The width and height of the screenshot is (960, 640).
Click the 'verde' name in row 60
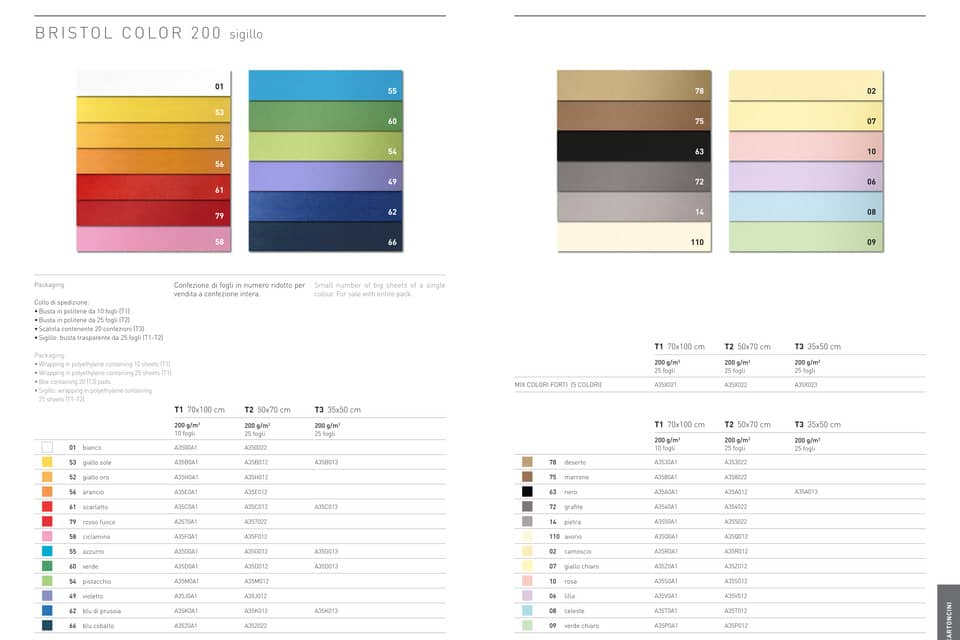tap(90, 567)
